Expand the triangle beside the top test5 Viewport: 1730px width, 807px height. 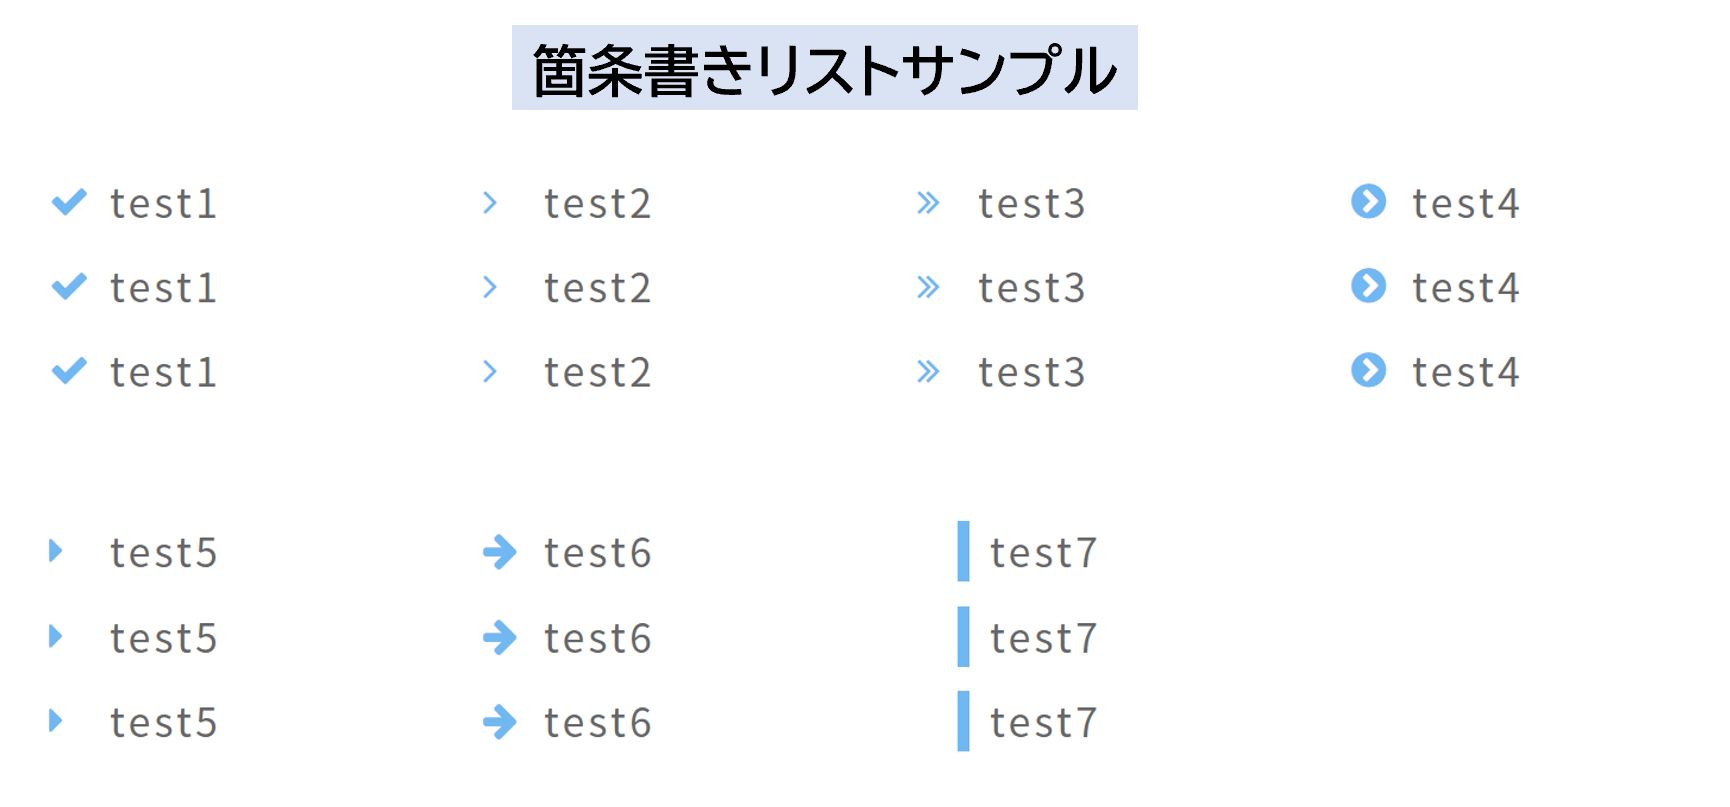tap(56, 551)
